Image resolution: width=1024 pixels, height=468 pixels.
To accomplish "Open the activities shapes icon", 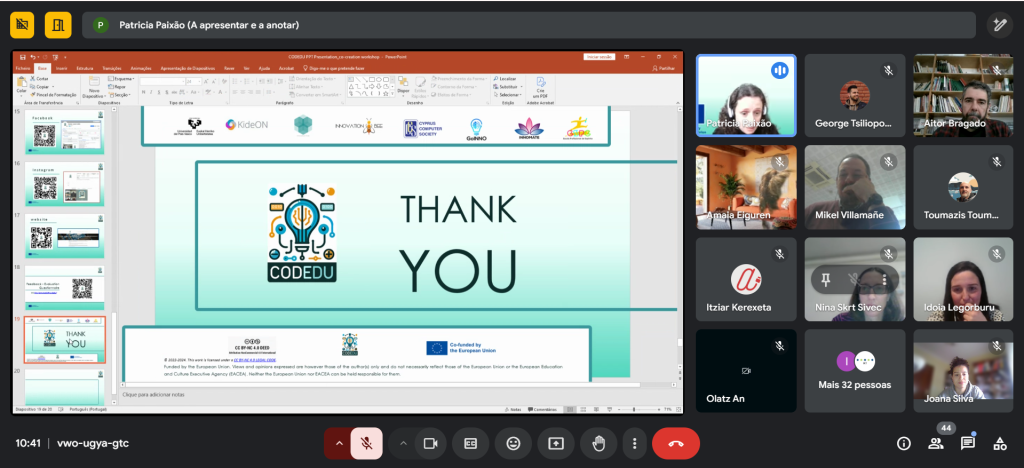I will (999, 443).
